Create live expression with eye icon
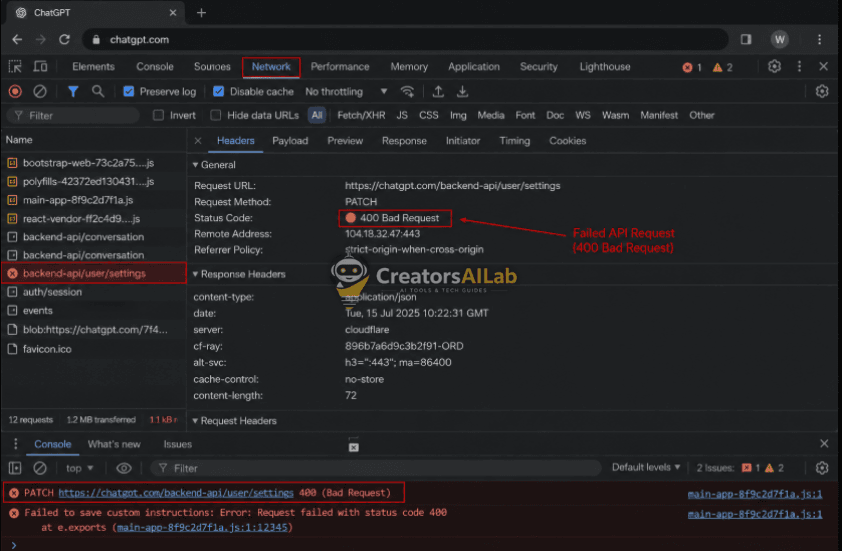The height and width of the screenshot is (551, 842). click(x=124, y=468)
